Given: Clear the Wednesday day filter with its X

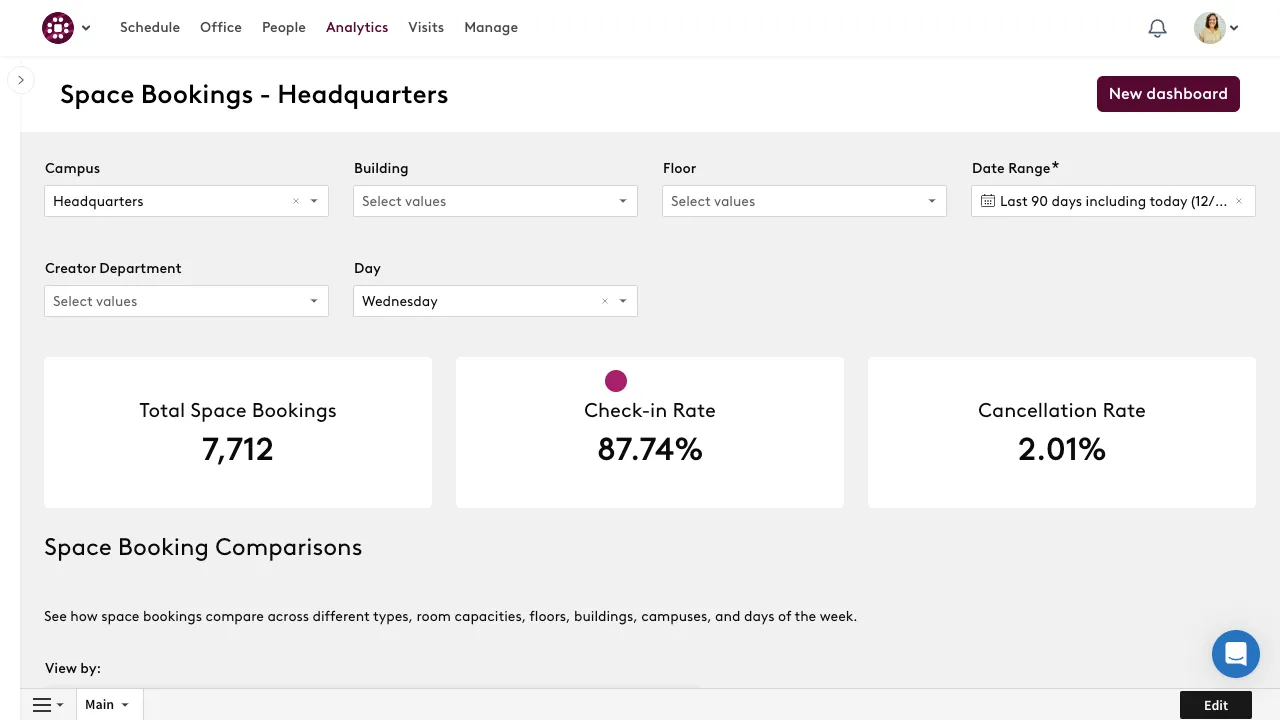Looking at the screenshot, I should coord(605,301).
